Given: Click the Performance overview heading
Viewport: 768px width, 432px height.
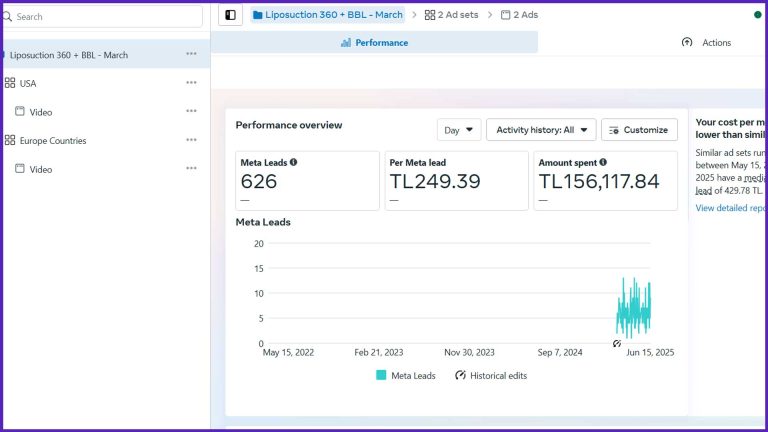Looking at the screenshot, I should coord(289,125).
